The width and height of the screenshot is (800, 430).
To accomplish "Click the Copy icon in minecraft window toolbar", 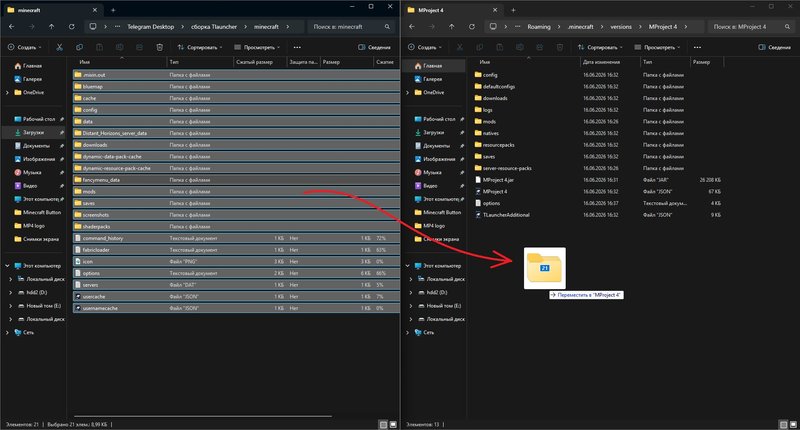I will 79,47.
